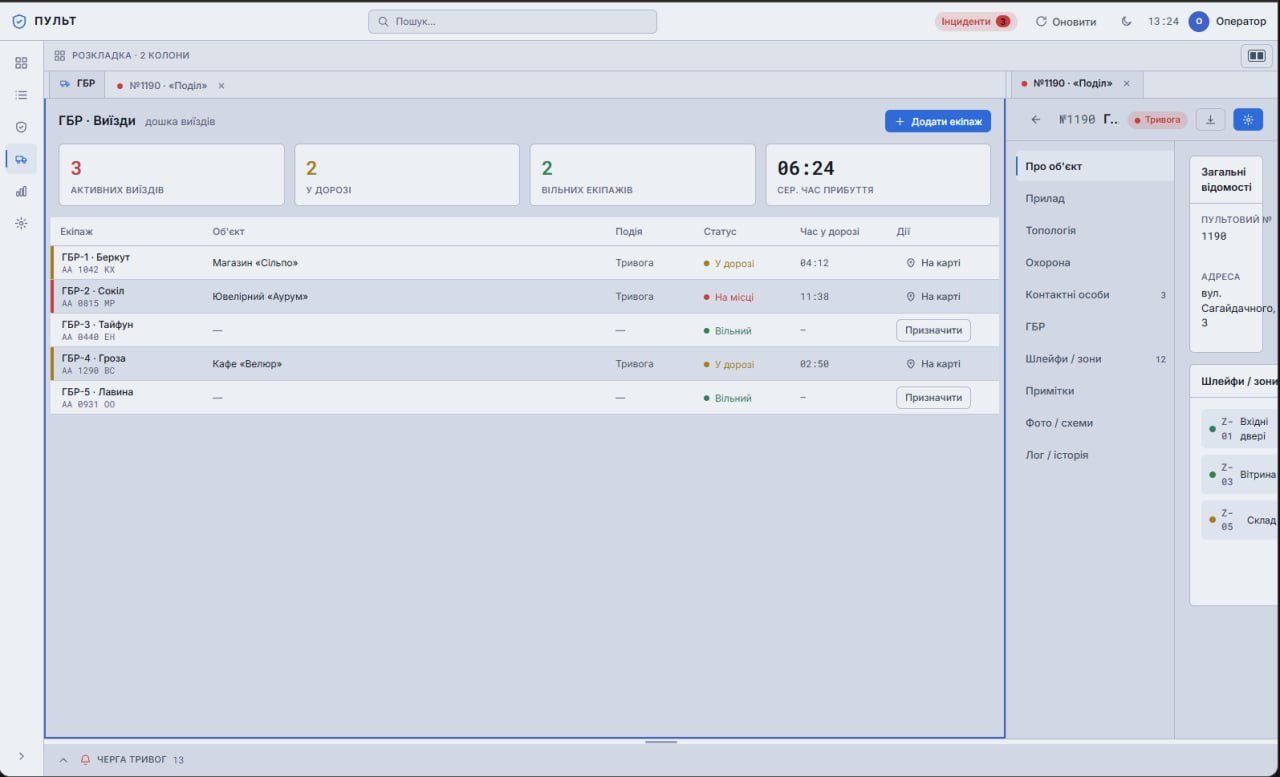Open the dashboard grid icon in sidebar
1280x777 pixels.
pyautogui.click(x=21, y=63)
